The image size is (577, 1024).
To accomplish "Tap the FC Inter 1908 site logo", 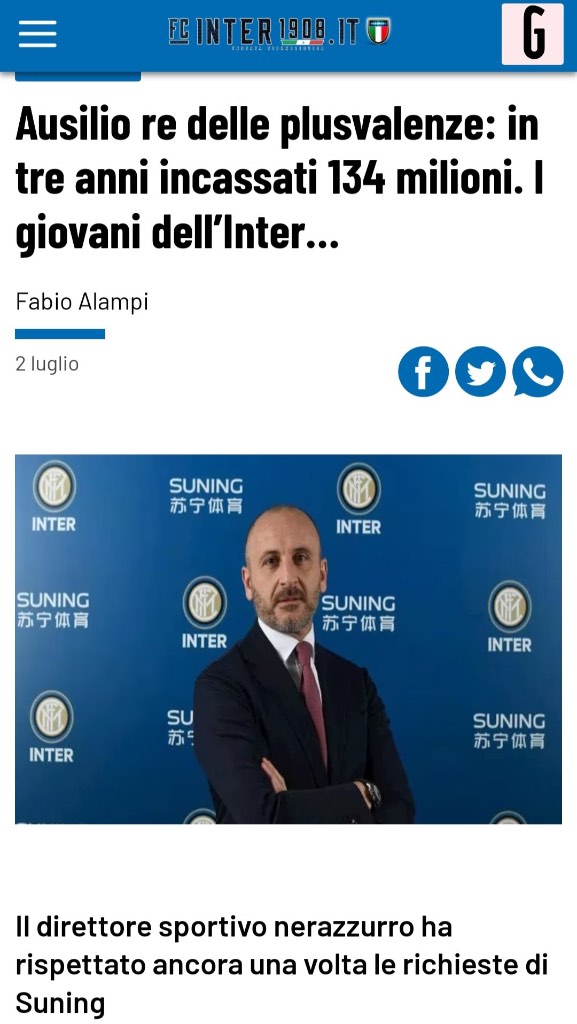I will tap(279, 33).
